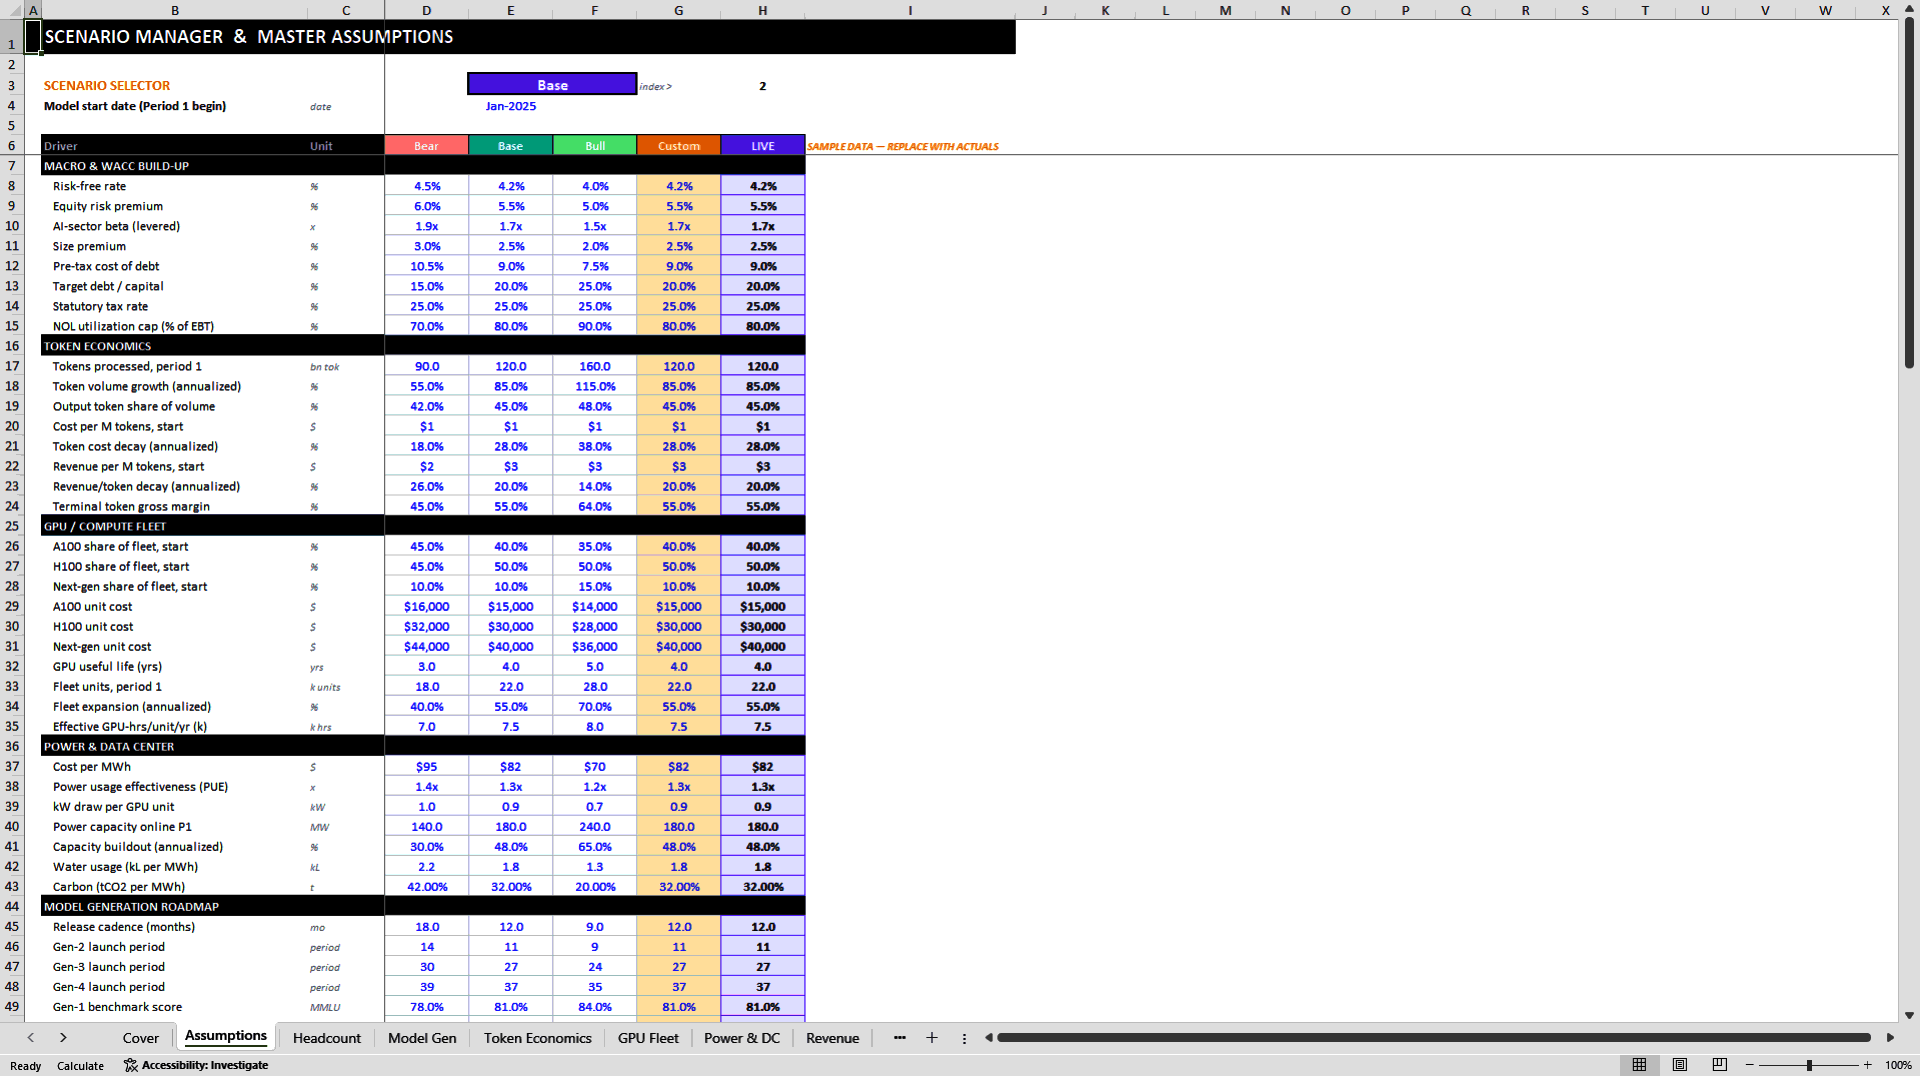
Task: Click vertical scrollbar up arrow
Action: tap(1909, 8)
